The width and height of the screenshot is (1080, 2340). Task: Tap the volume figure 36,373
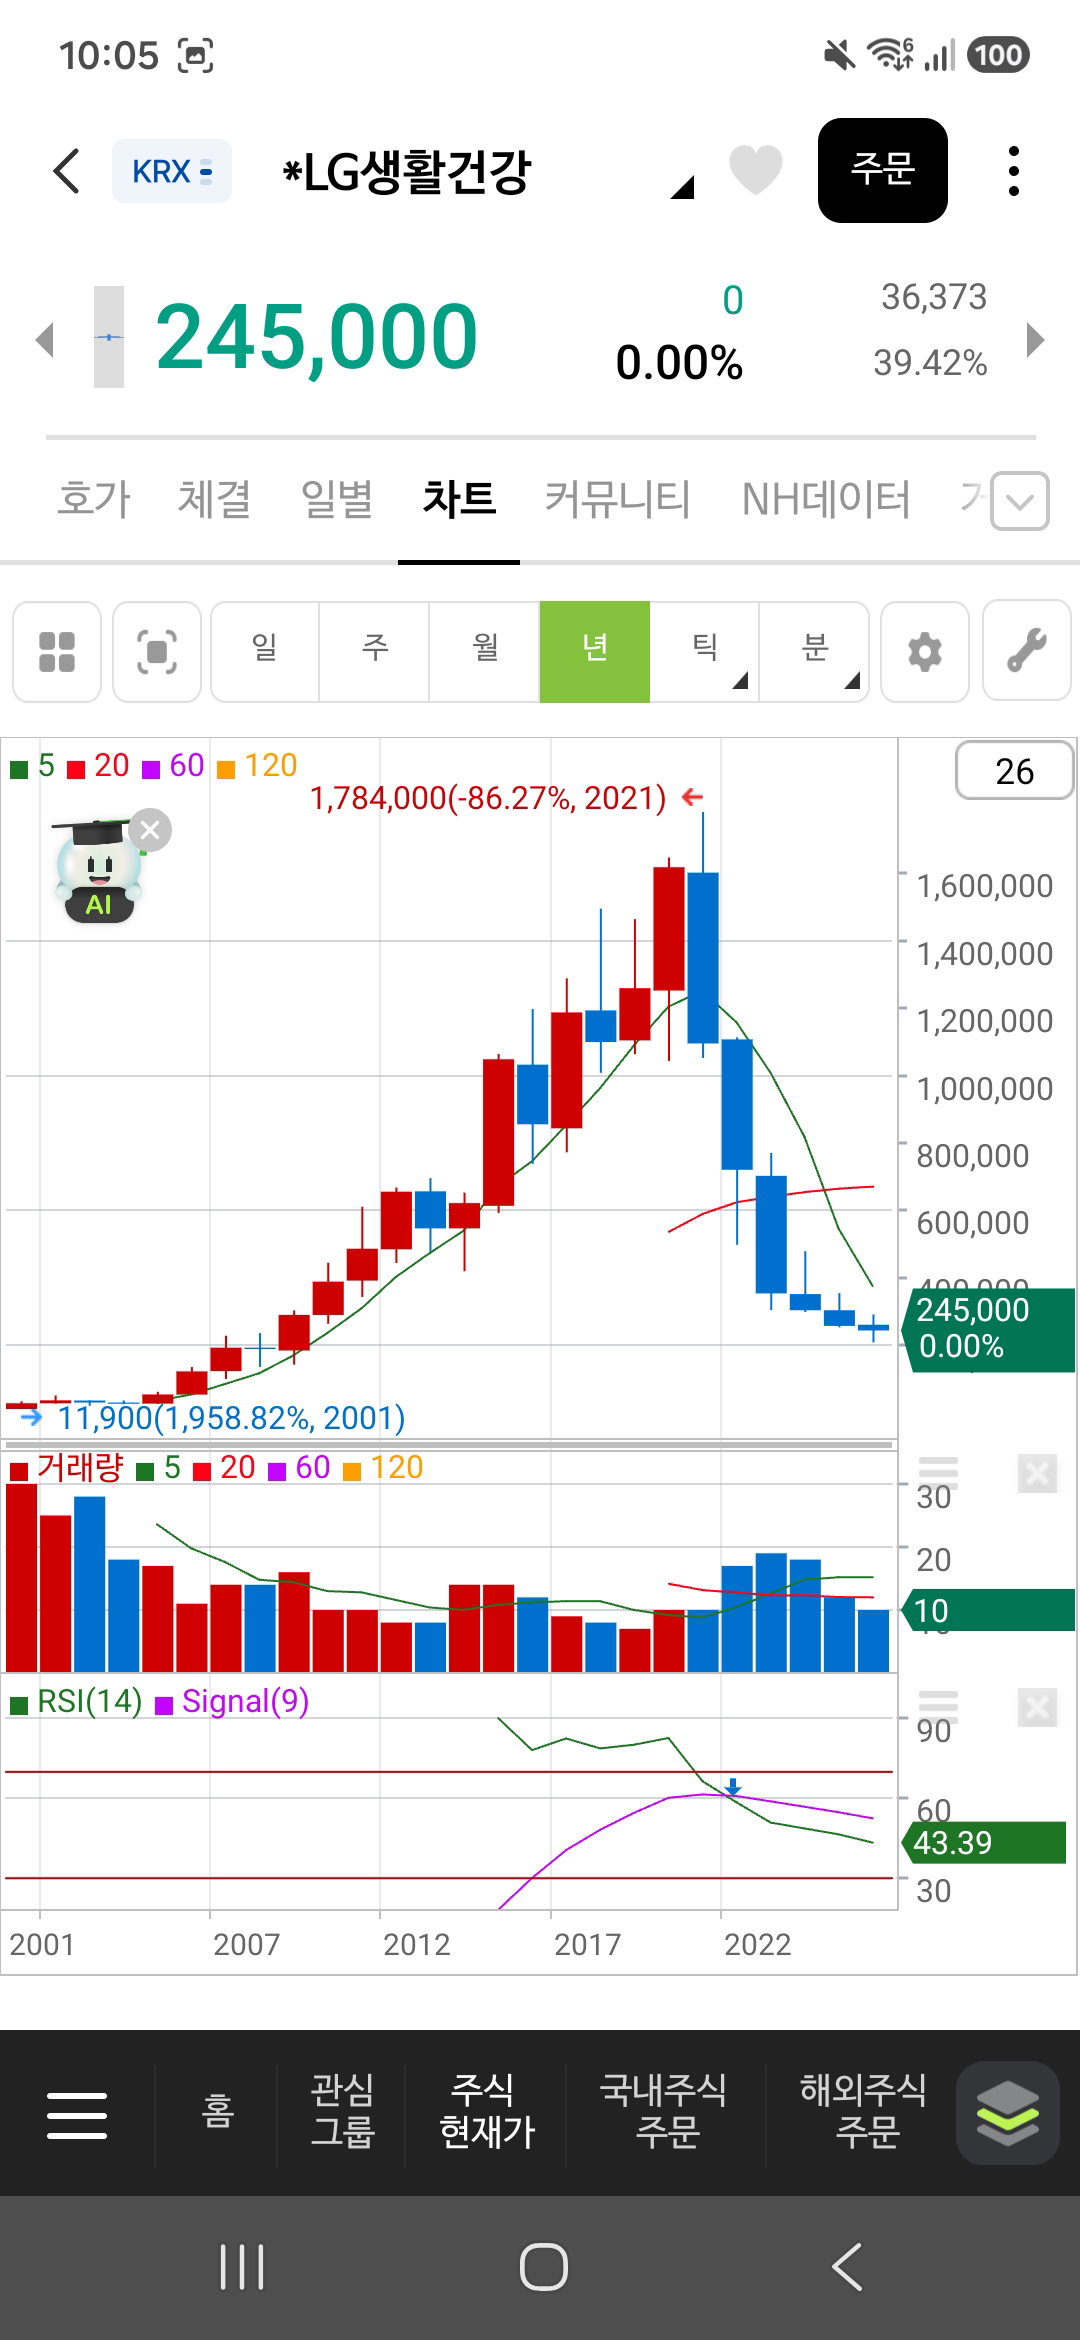(x=934, y=297)
